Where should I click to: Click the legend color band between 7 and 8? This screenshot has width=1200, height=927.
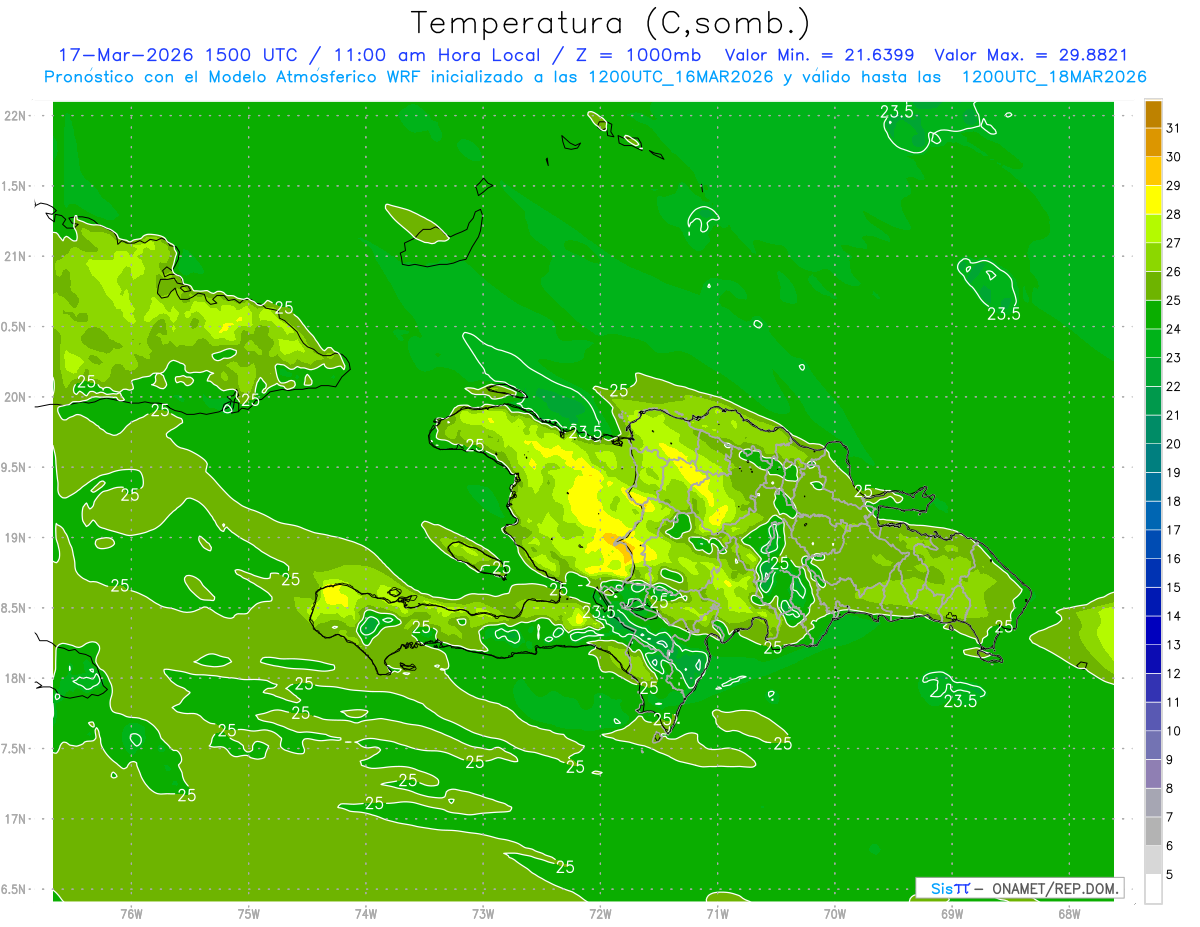coord(1153,803)
